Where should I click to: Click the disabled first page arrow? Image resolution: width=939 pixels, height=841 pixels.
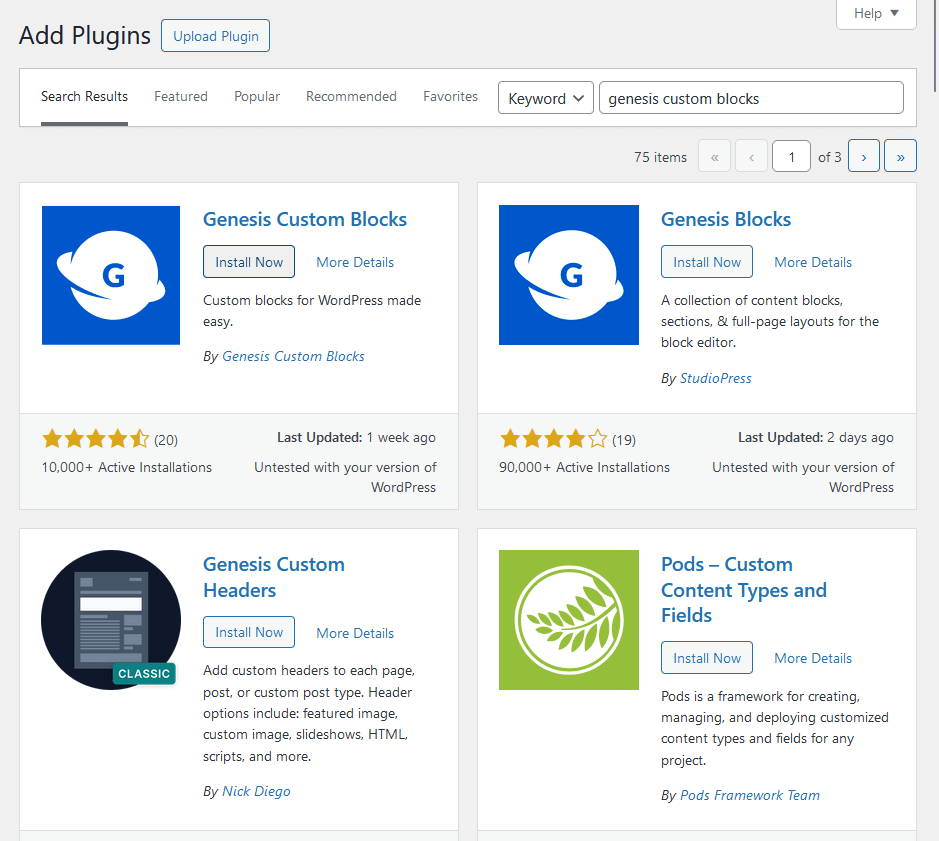714,156
